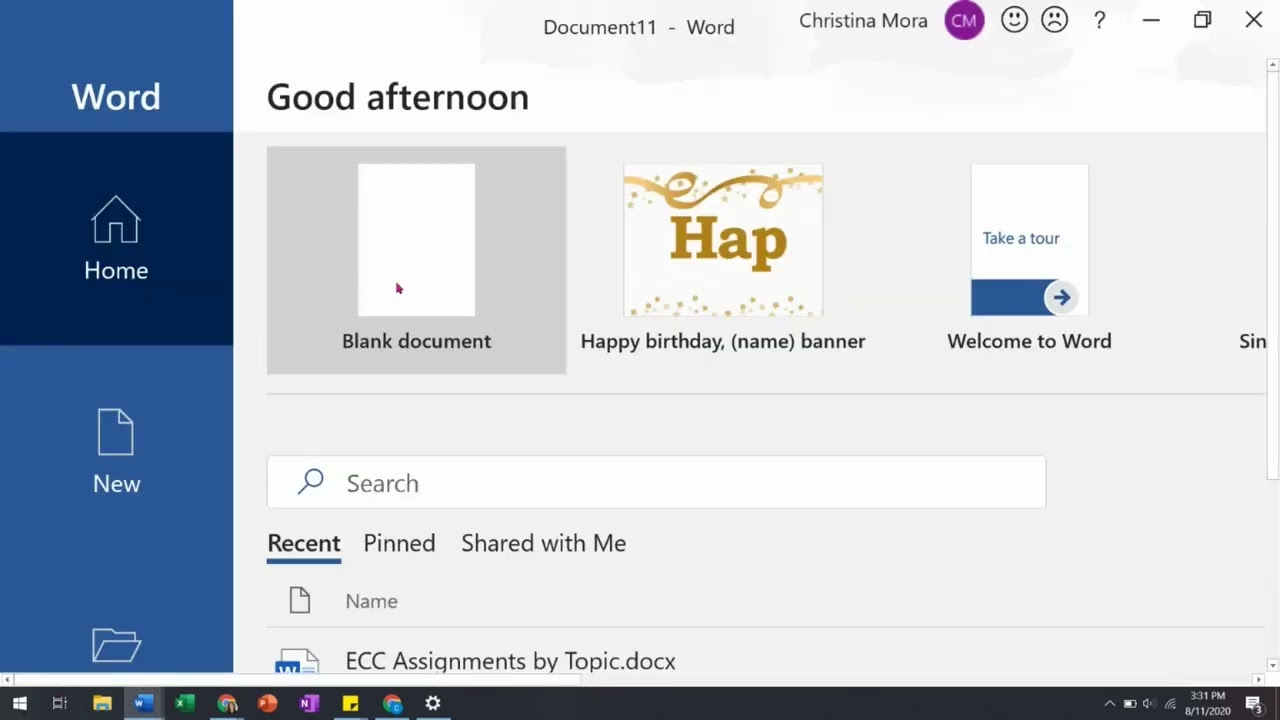Switch to the Pinned tab

(399, 543)
